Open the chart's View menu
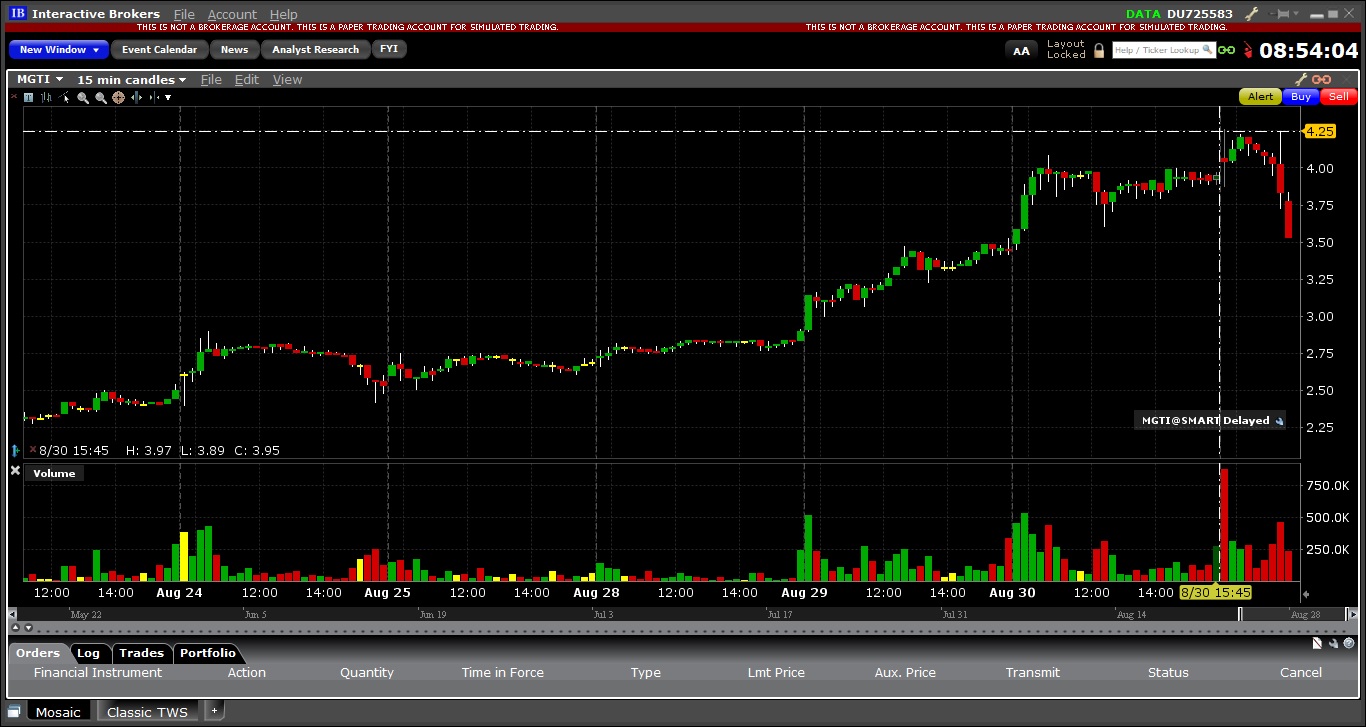 click(x=287, y=79)
